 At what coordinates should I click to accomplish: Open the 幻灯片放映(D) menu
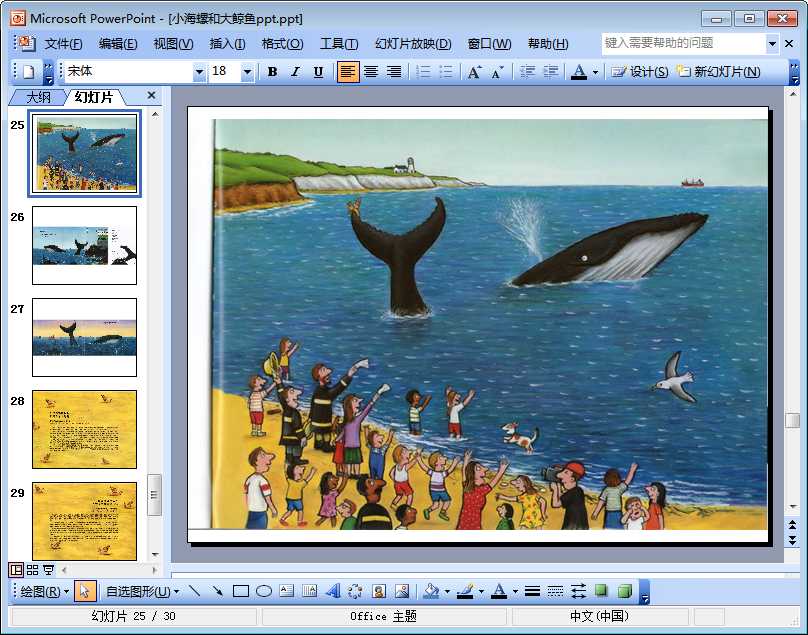coord(413,44)
